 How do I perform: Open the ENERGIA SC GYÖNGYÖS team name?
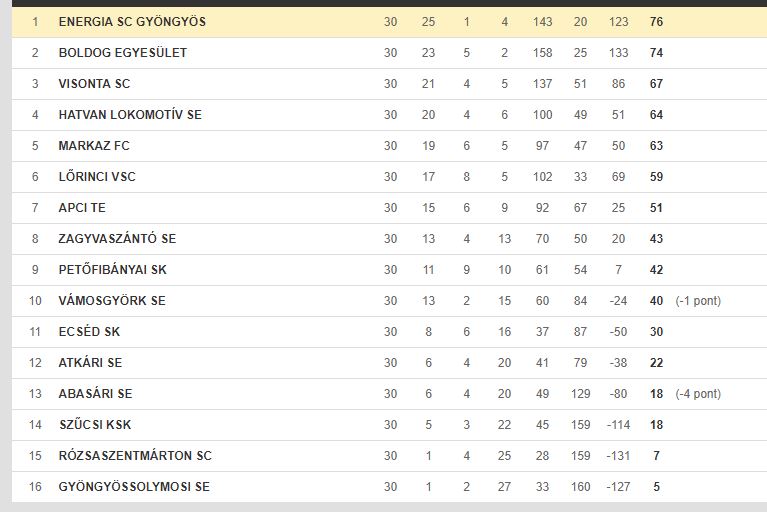tap(132, 22)
